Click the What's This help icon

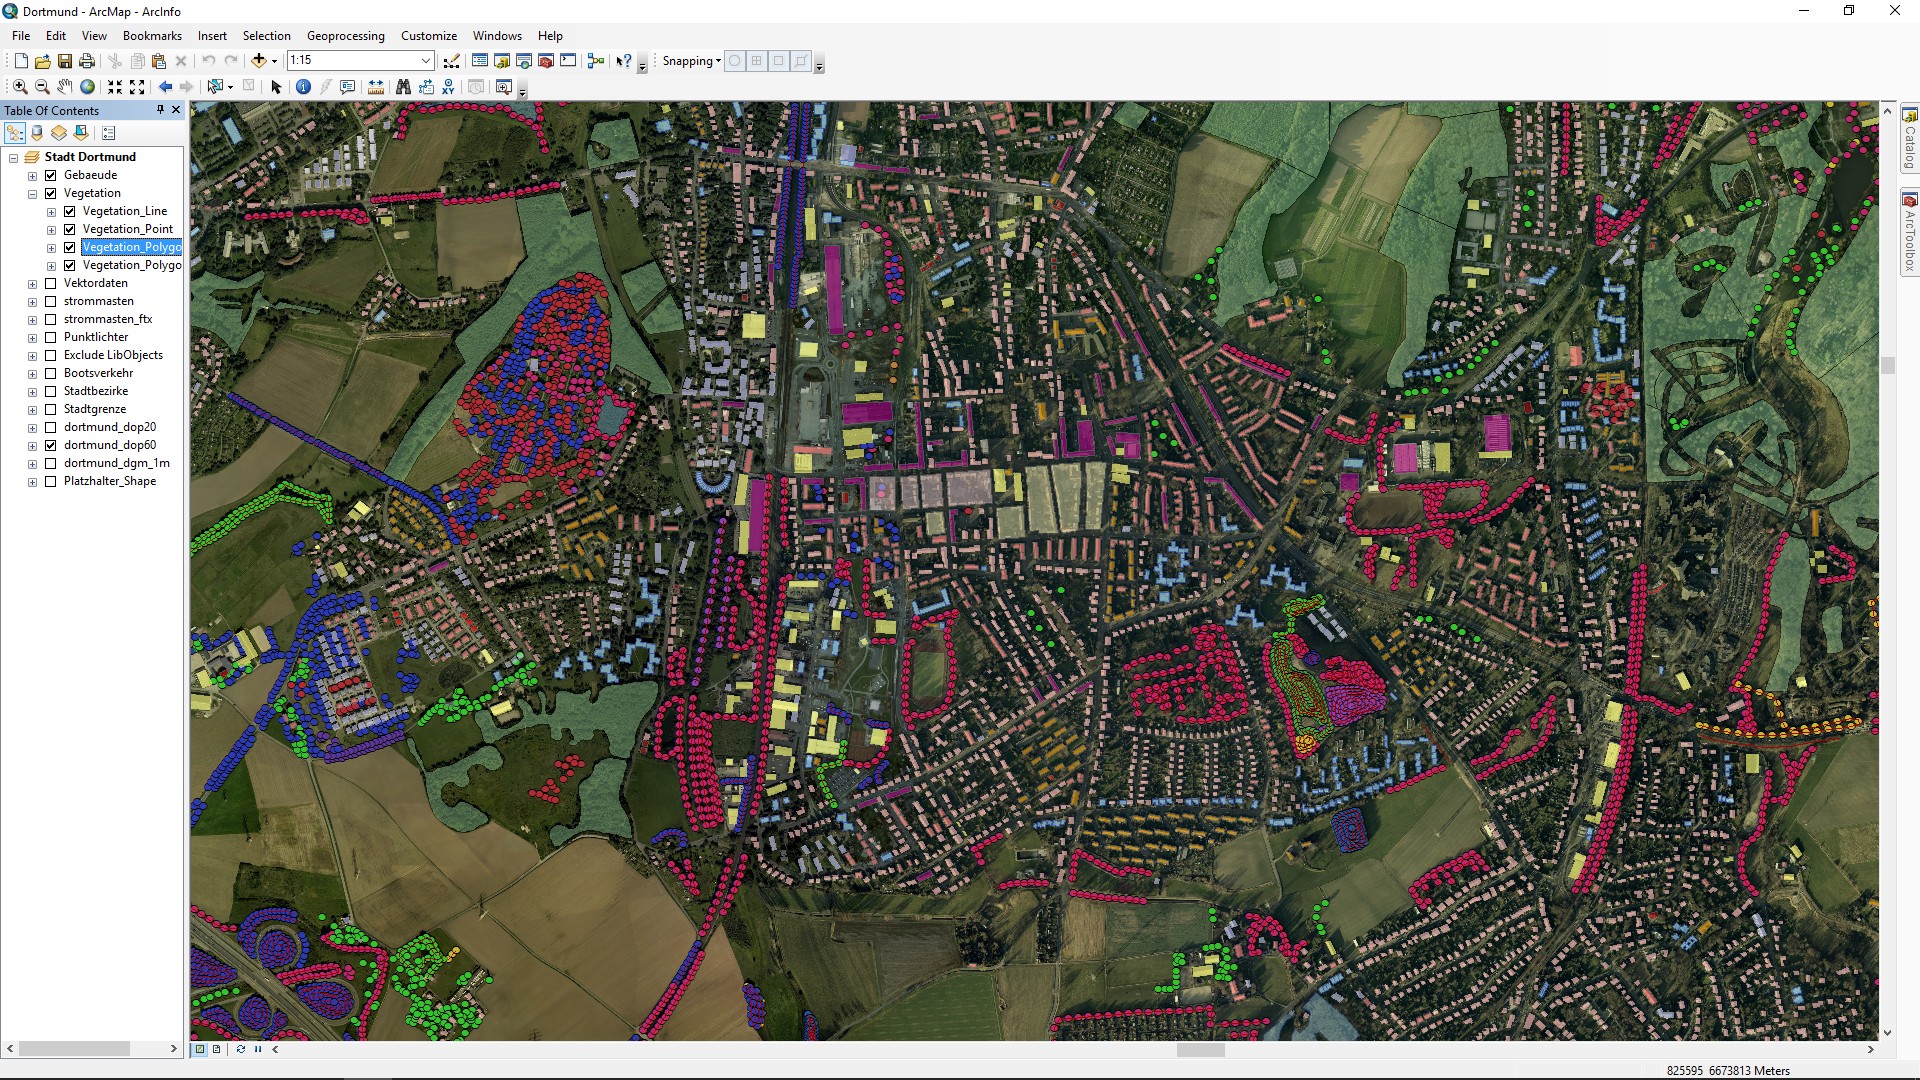tap(623, 61)
